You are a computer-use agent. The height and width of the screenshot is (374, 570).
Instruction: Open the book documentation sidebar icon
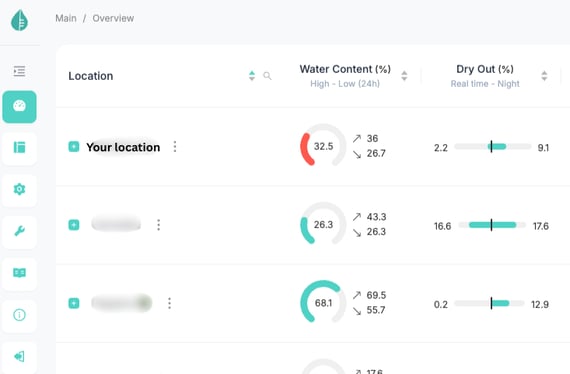pyautogui.click(x=19, y=273)
